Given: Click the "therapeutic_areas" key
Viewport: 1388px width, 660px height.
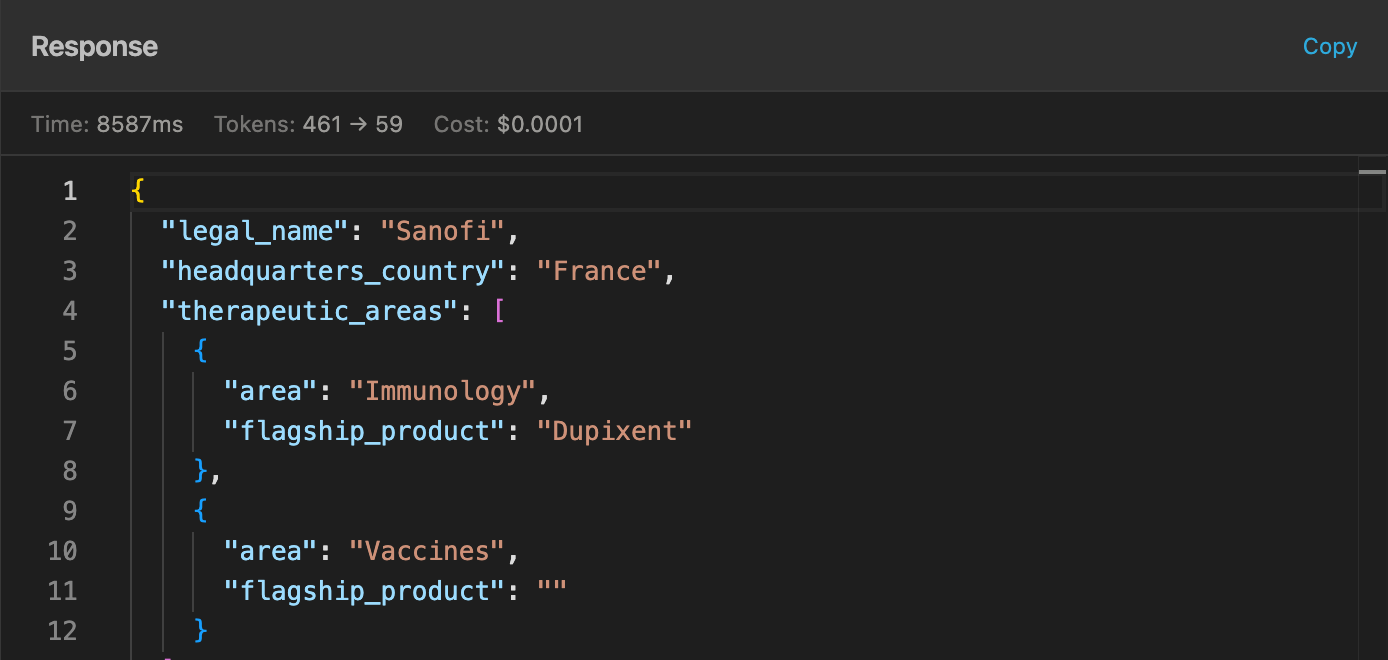Looking at the screenshot, I should [x=310, y=311].
